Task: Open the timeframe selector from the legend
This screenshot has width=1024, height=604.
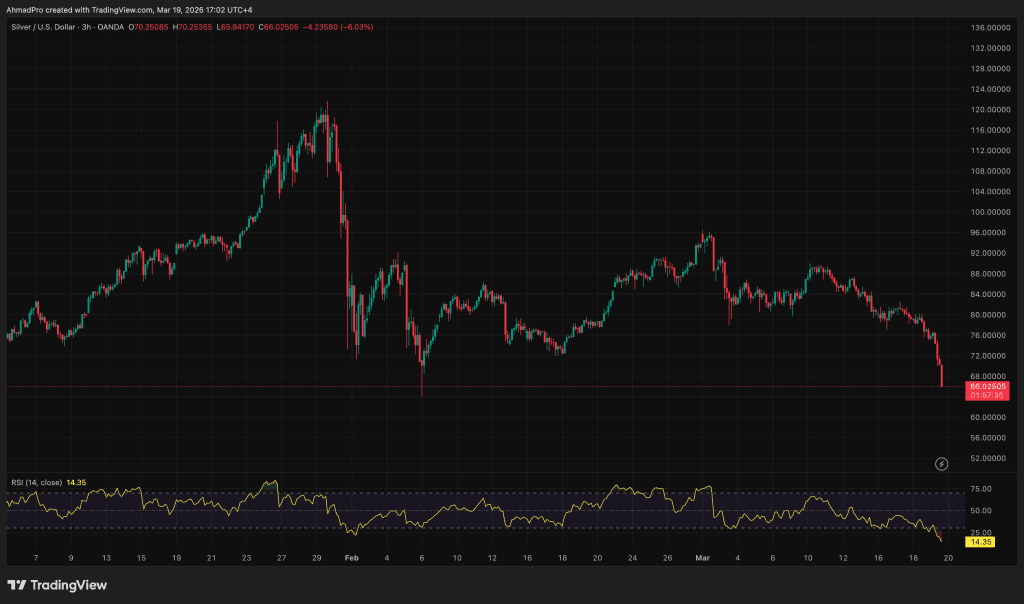Action: [86, 28]
